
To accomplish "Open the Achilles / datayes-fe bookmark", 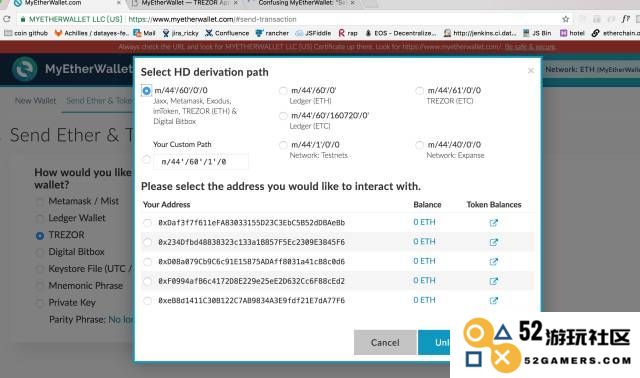I will point(91,33).
